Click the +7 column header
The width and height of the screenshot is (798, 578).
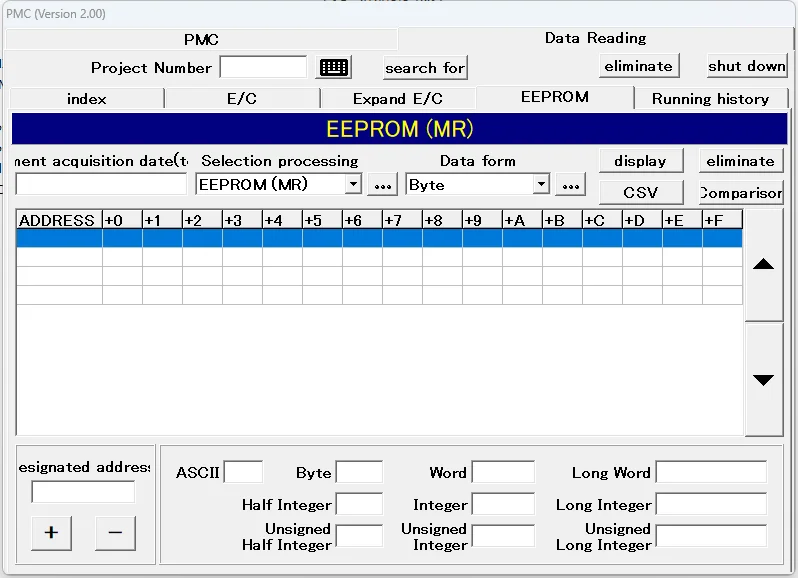point(403,220)
